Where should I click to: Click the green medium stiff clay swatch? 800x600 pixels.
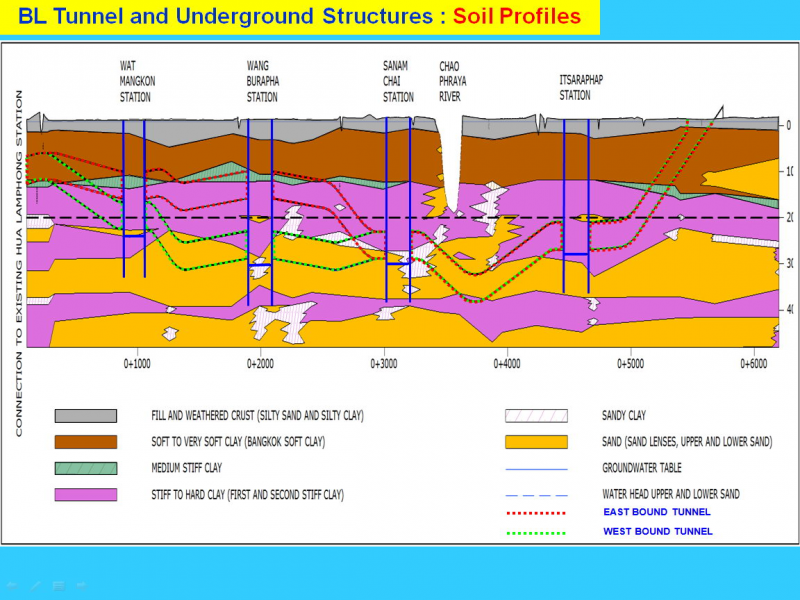pyautogui.click(x=85, y=467)
